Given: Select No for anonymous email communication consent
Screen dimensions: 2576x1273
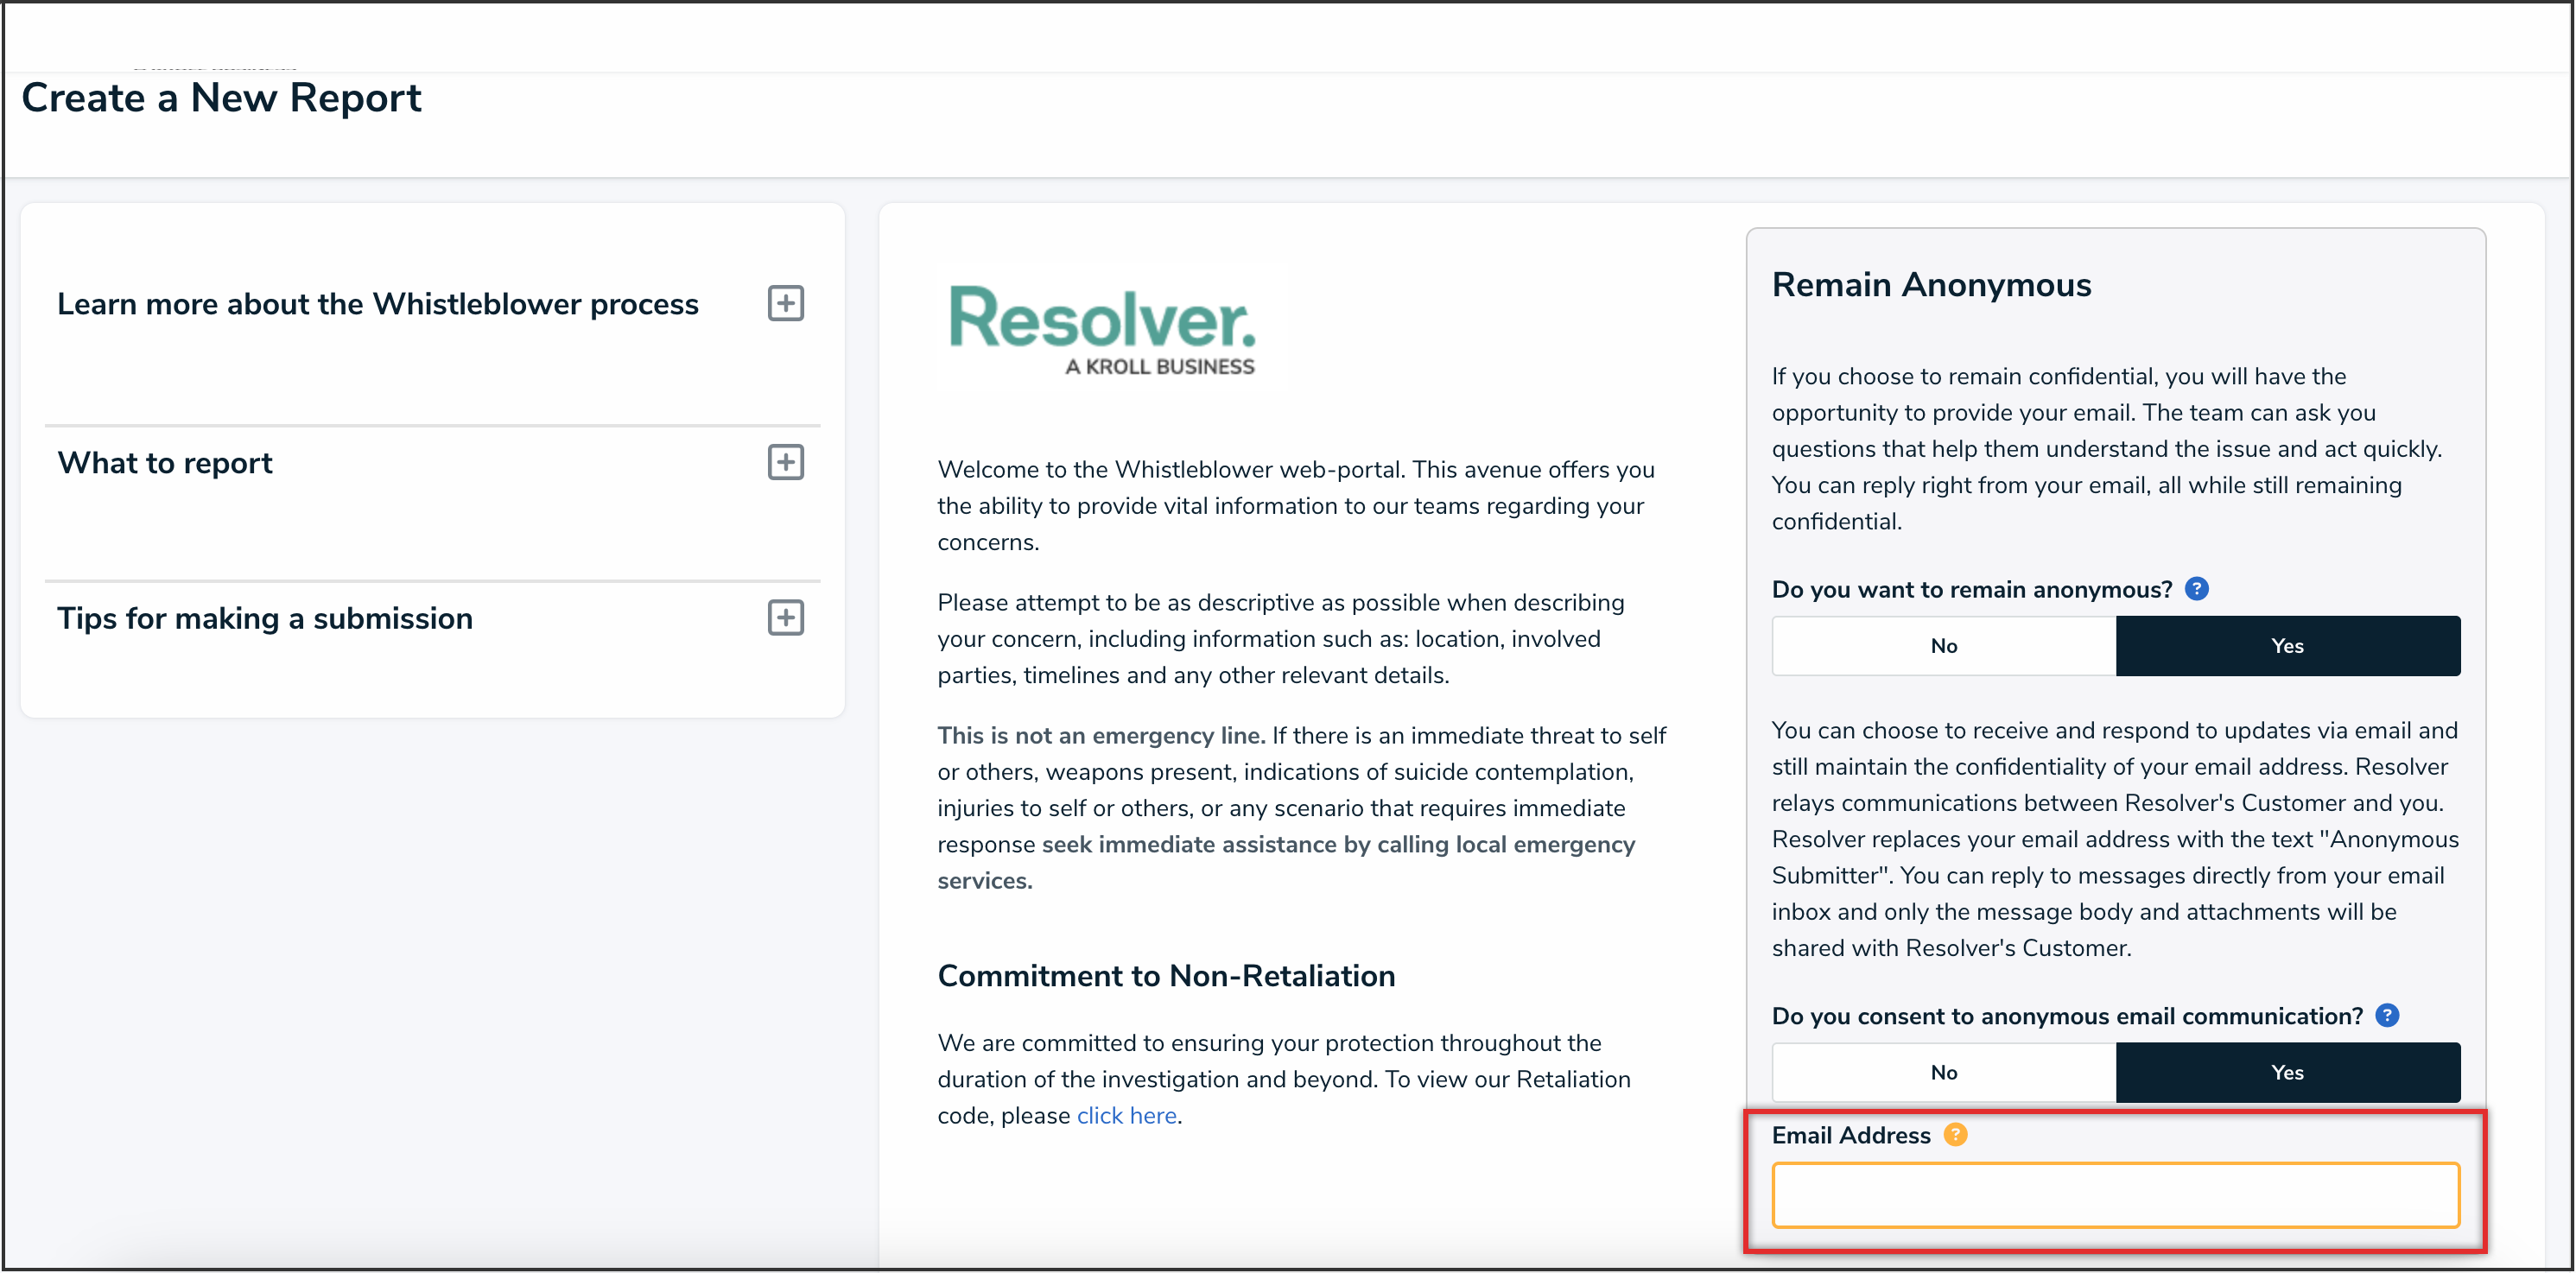Looking at the screenshot, I should tap(1943, 1072).
